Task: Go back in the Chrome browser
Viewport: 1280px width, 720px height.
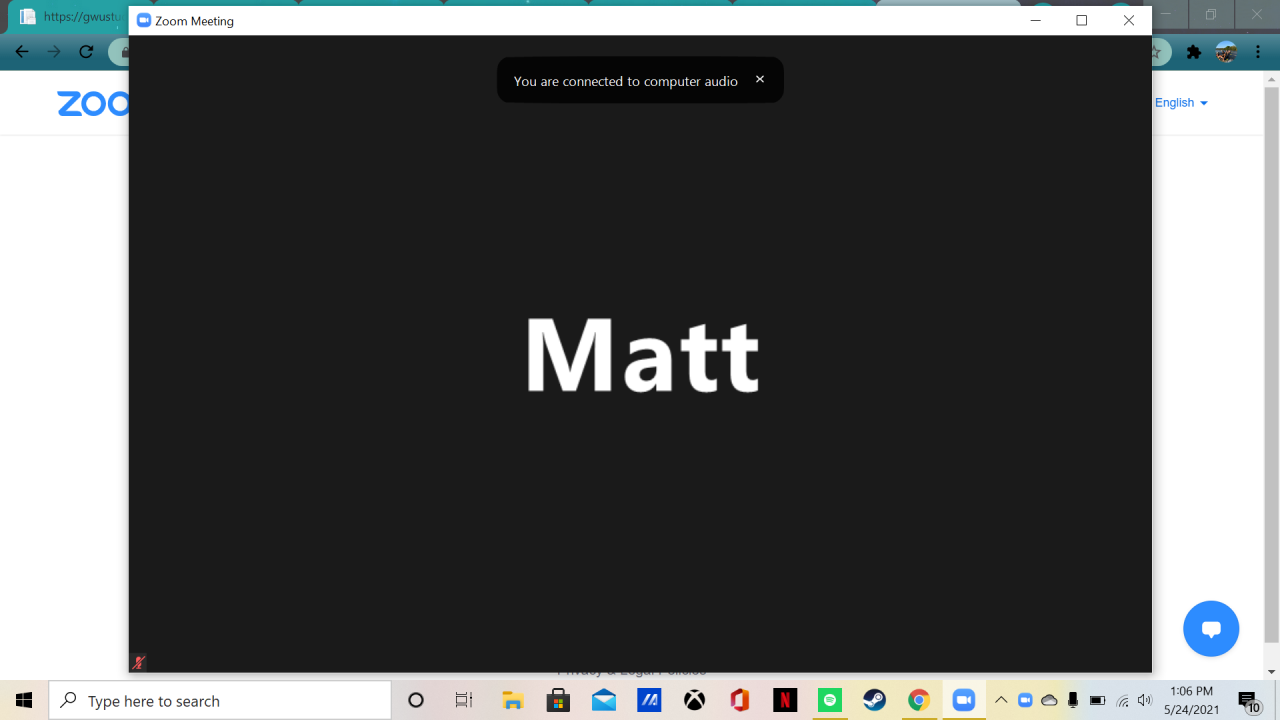Action: (x=22, y=52)
